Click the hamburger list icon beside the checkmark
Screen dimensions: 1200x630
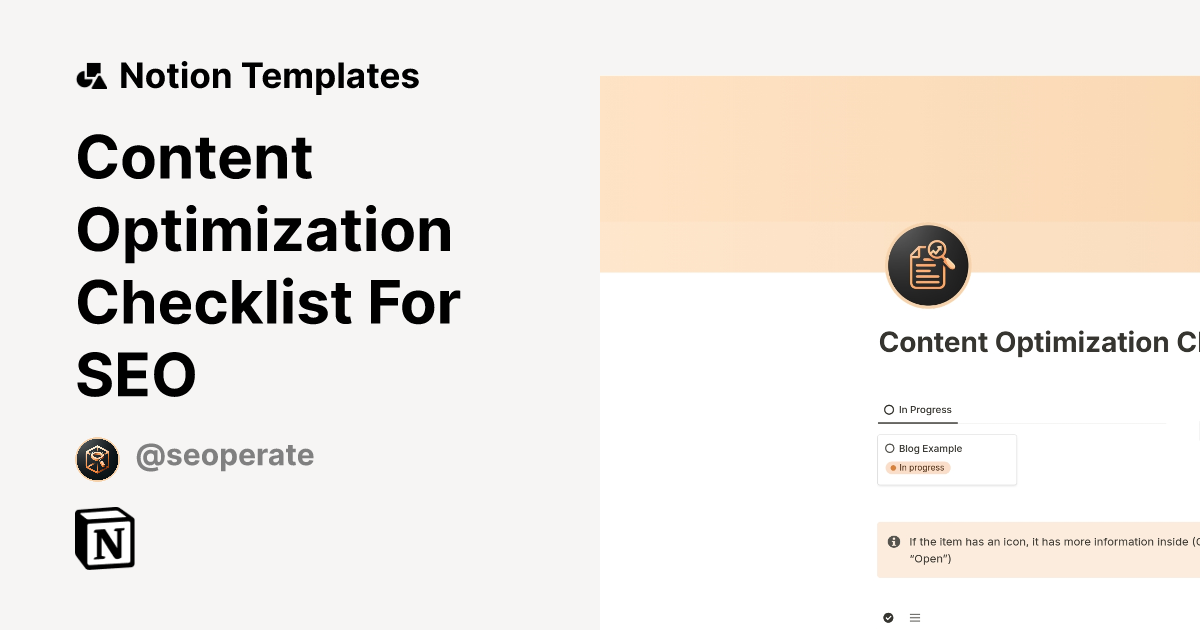(914, 617)
